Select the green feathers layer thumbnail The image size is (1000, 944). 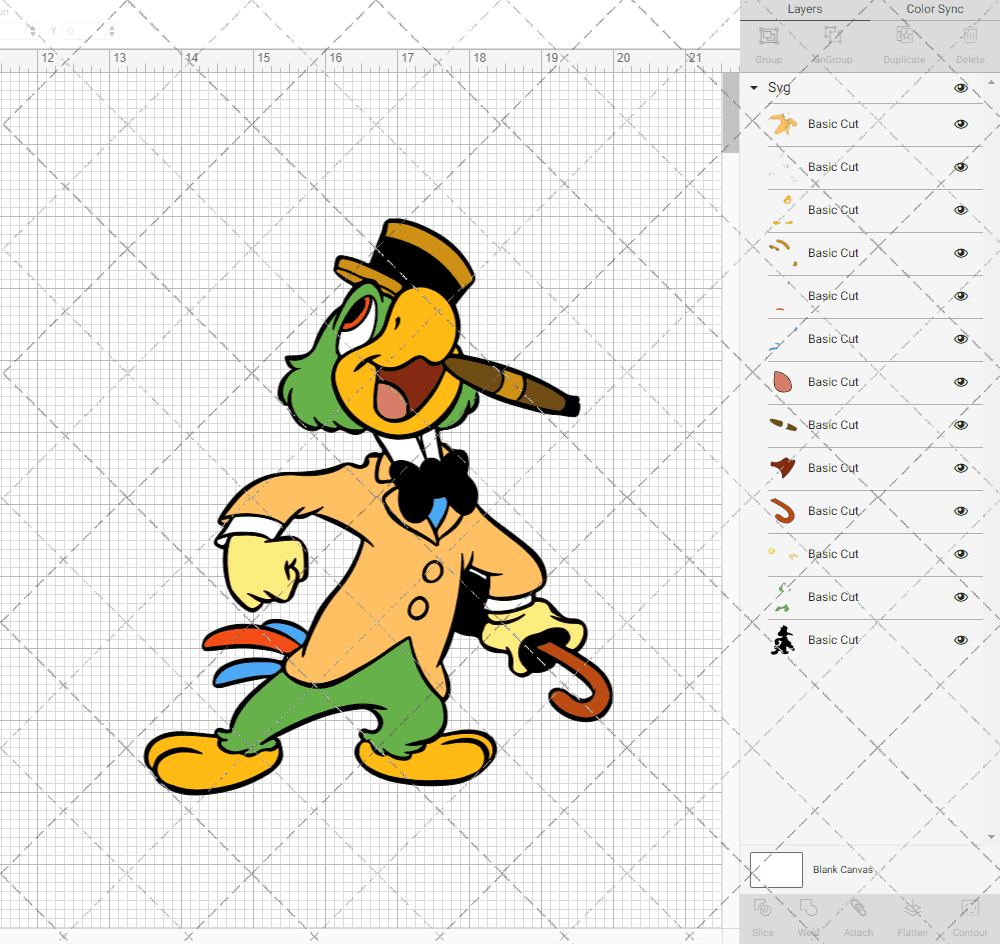click(783, 597)
